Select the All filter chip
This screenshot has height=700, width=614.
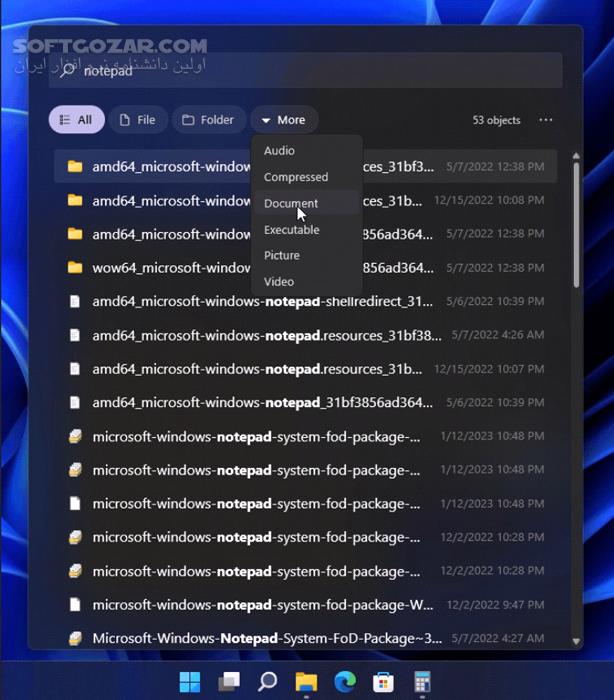[76, 120]
